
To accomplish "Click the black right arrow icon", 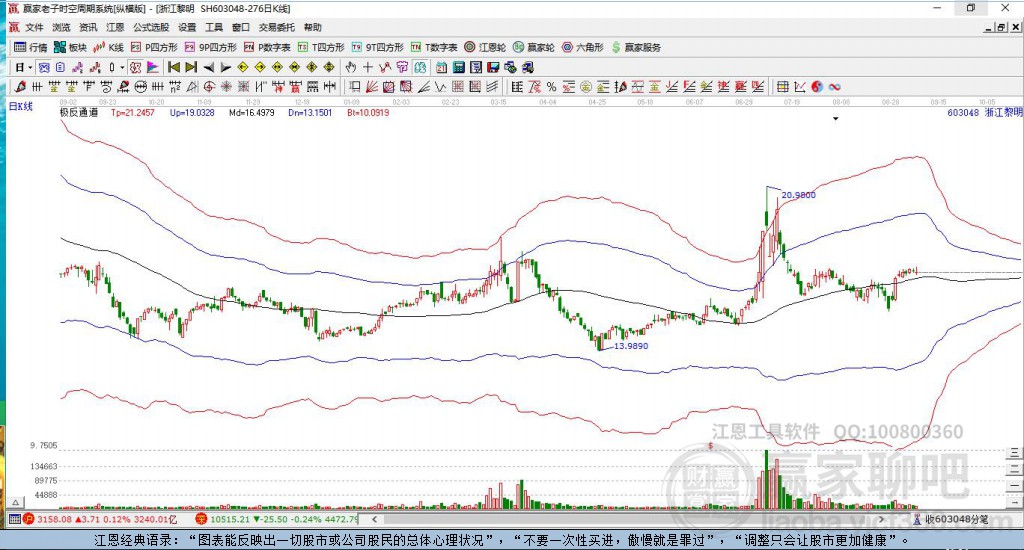I will (x=226, y=67).
